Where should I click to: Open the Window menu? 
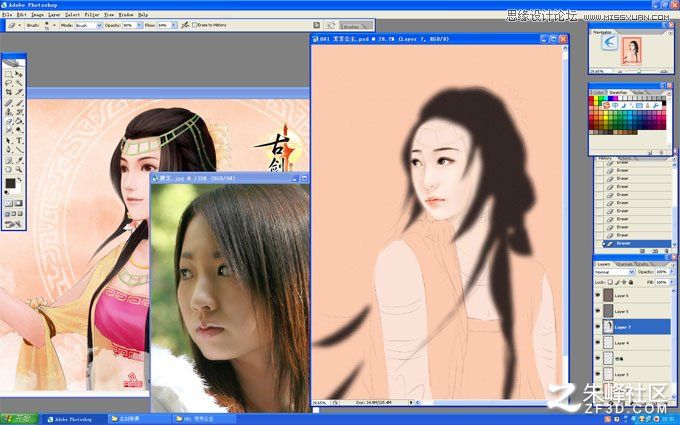pos(126,14)
